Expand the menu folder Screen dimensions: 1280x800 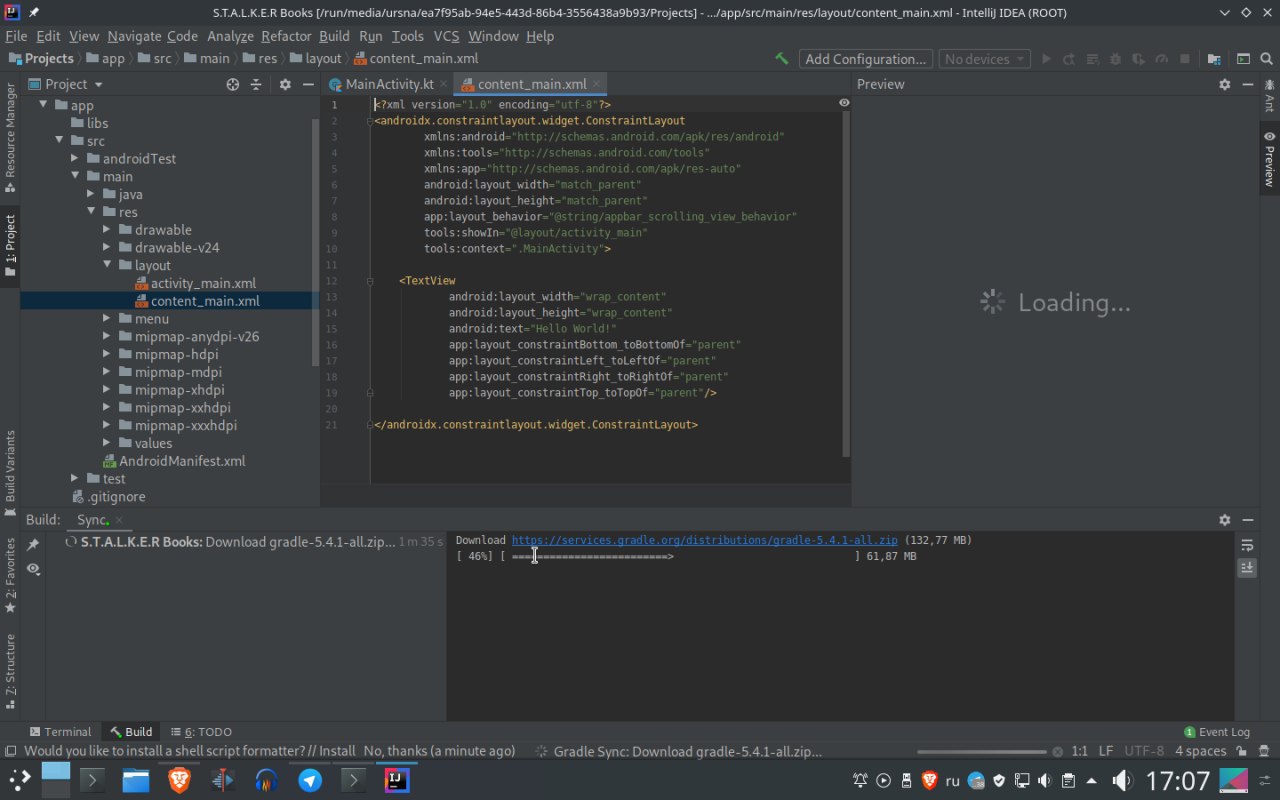tap(107, 318)
